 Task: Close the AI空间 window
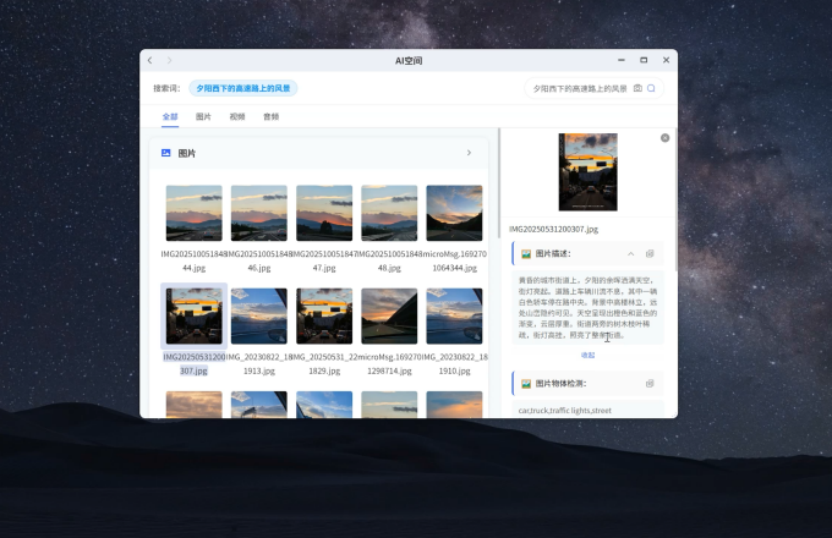[x=666, y=60]
